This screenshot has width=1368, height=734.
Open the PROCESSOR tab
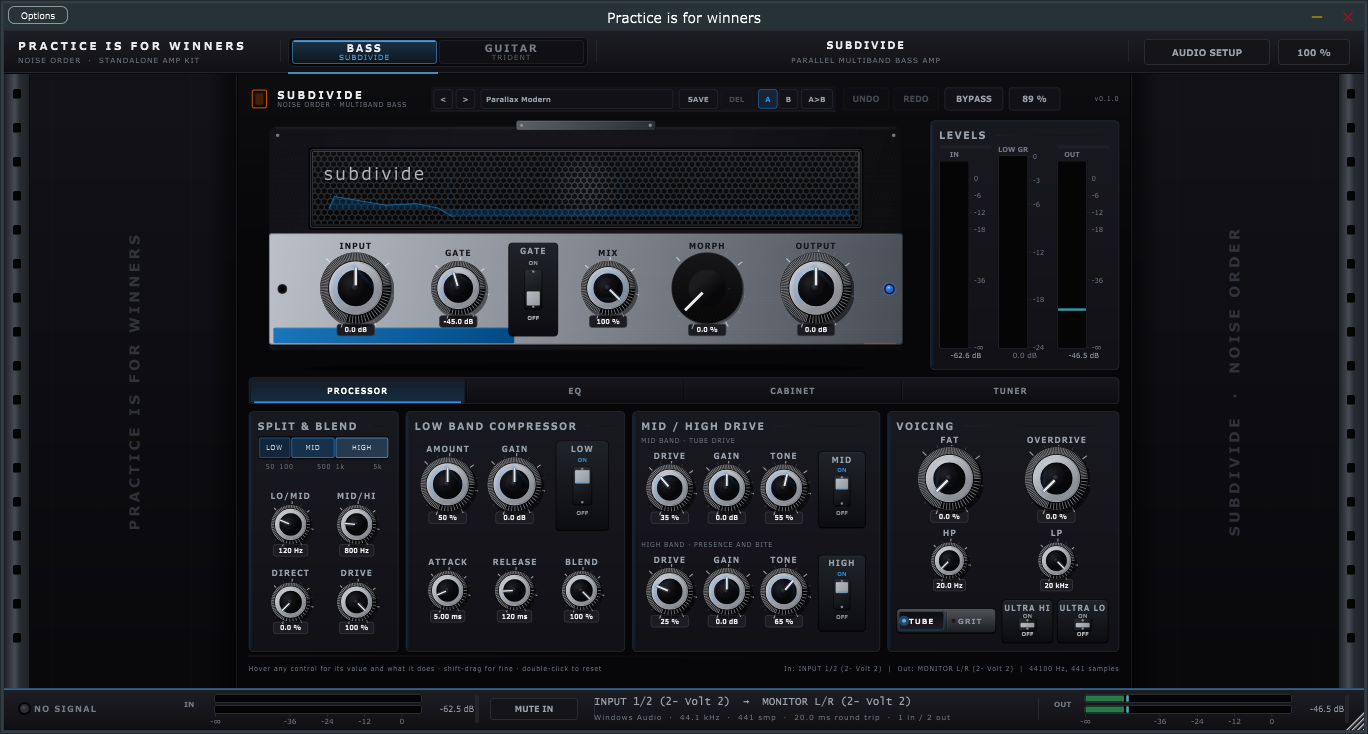click(357, 391)
